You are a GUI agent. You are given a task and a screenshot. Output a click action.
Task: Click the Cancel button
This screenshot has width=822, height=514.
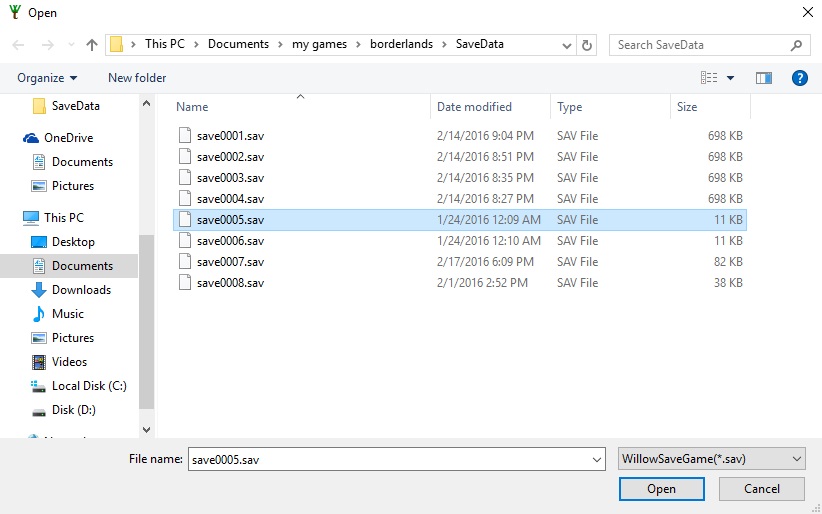coord(762,489)
